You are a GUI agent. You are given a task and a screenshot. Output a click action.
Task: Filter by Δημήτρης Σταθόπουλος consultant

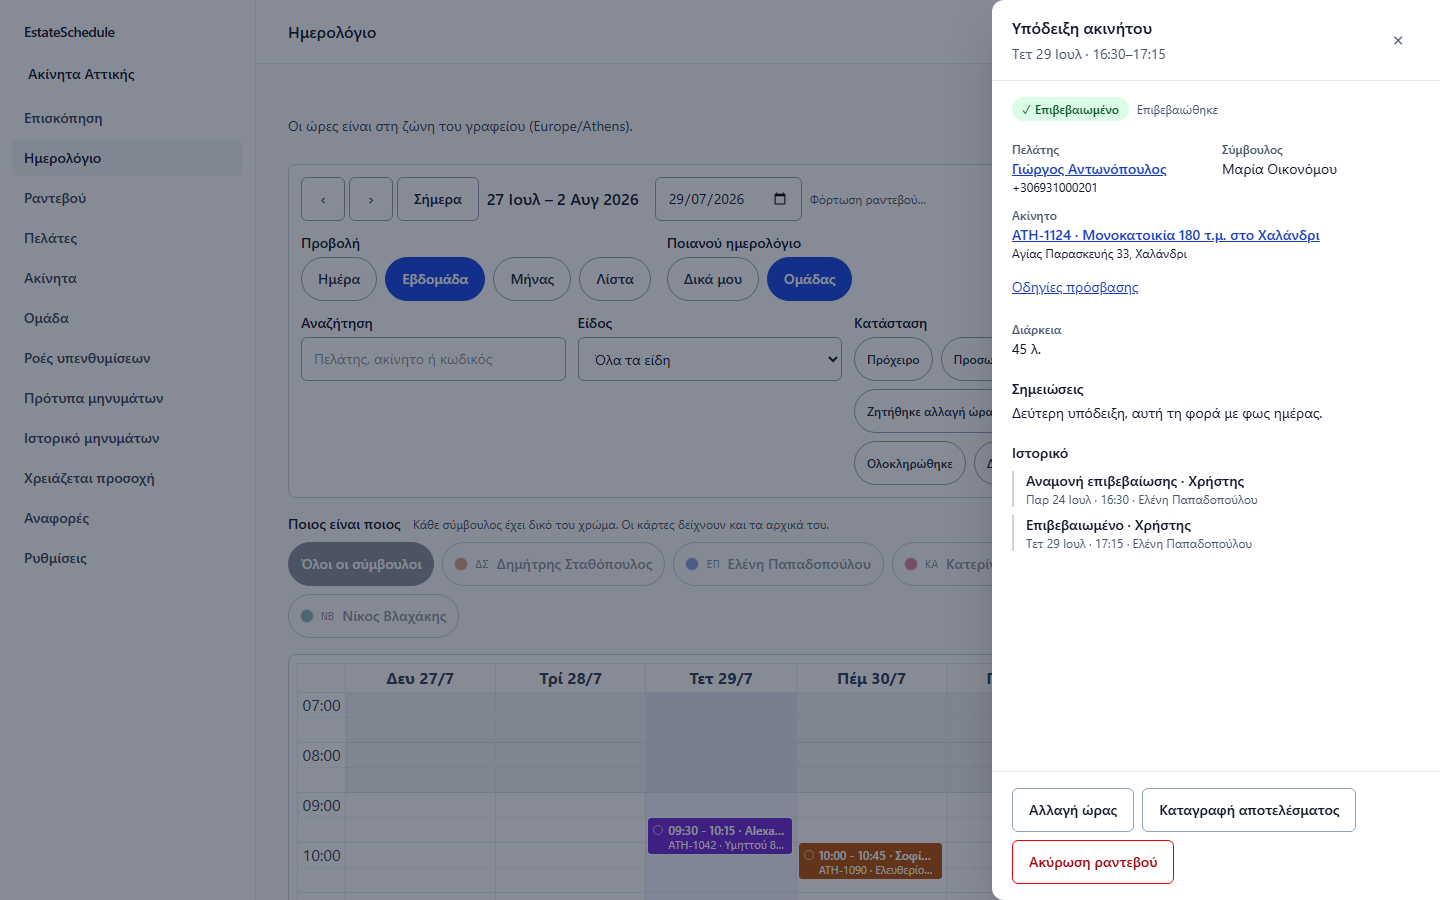(553, 564)
